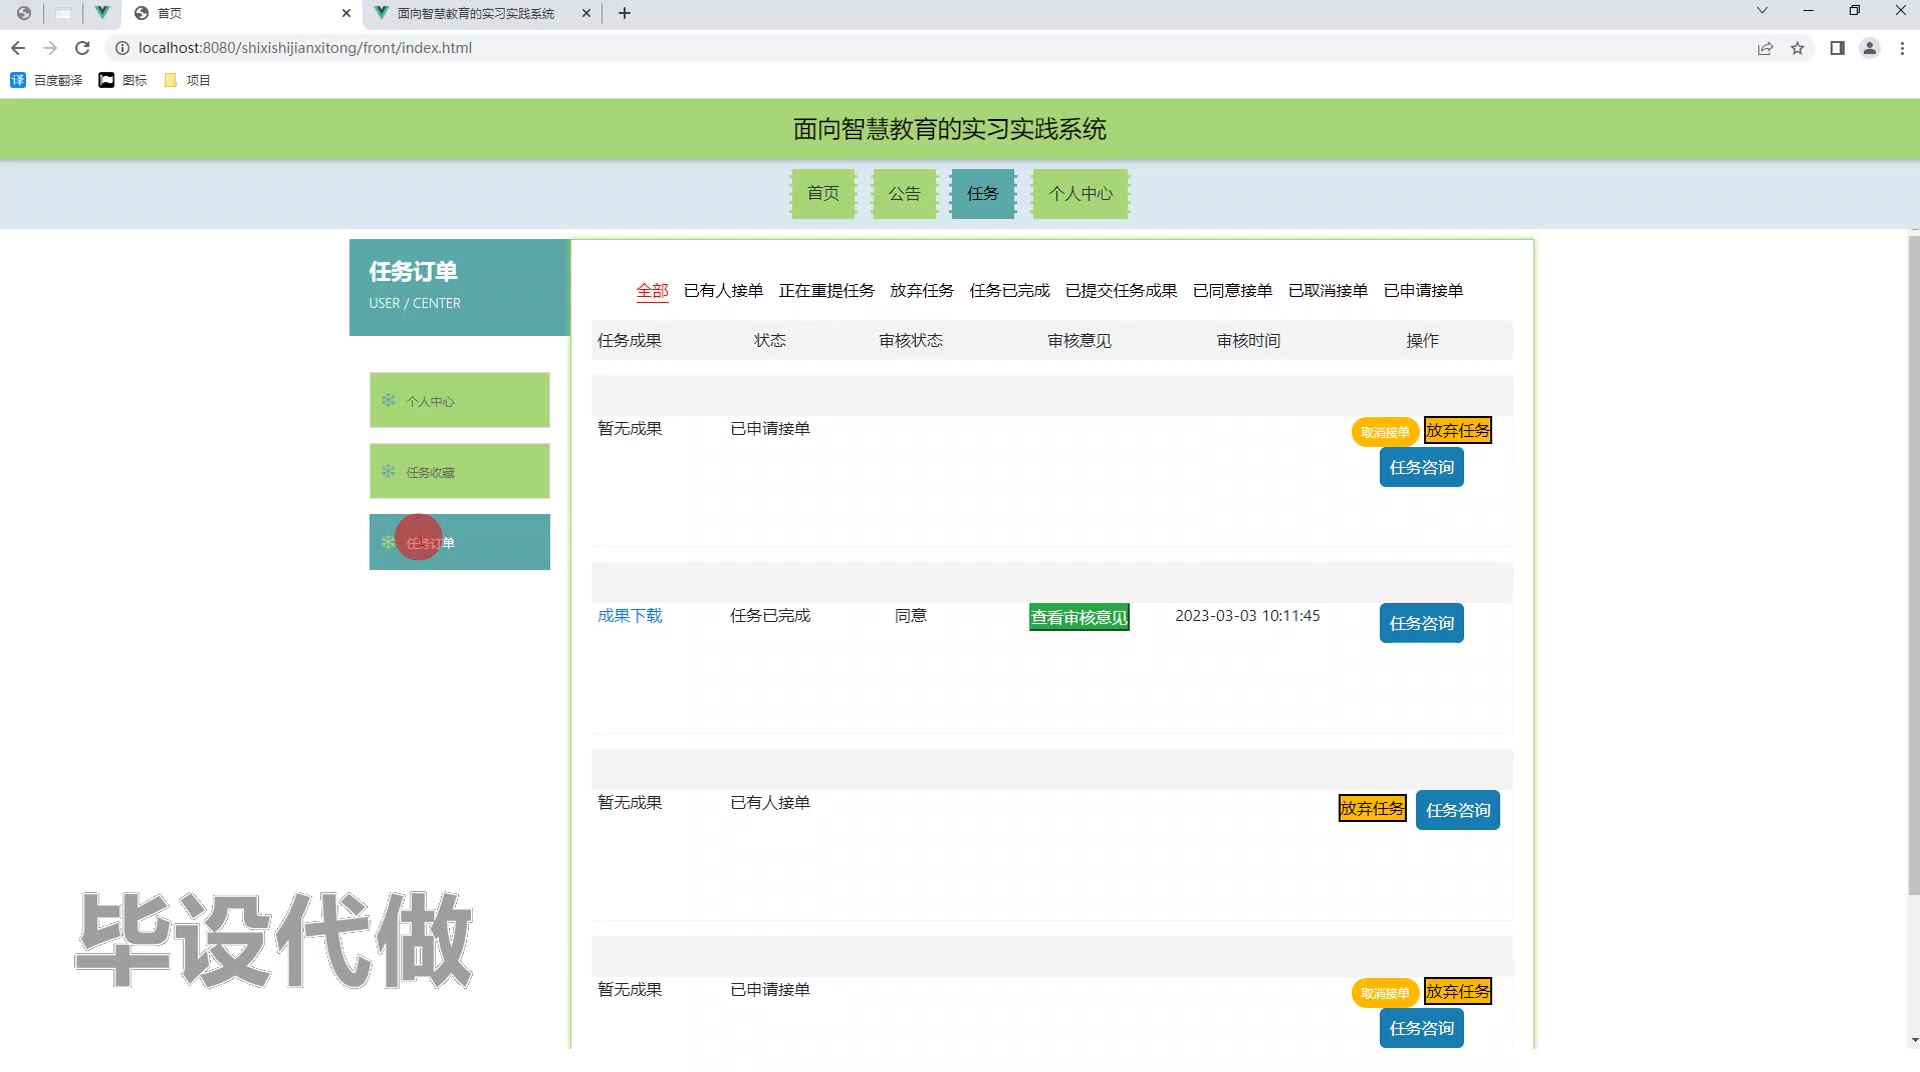
Task: Go to the 公告 navigation tab
Action: pyautogui.click(x=904, y=193)
